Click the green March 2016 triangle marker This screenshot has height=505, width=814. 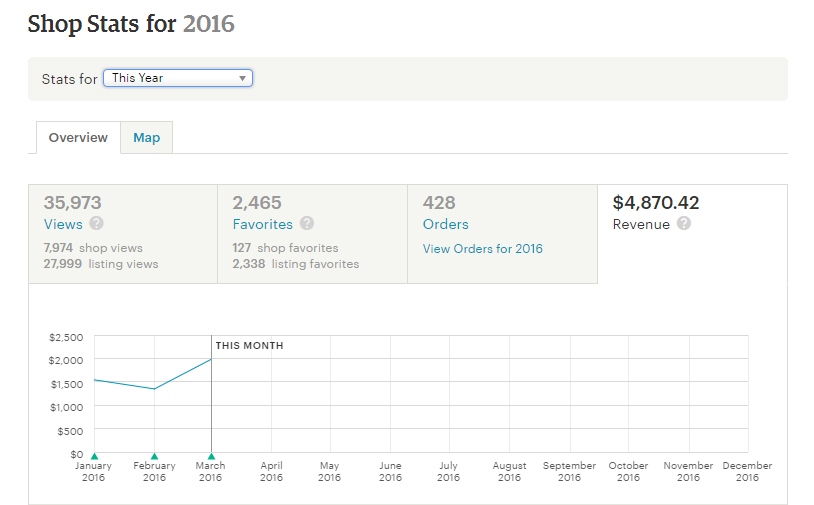pos(211,456)
